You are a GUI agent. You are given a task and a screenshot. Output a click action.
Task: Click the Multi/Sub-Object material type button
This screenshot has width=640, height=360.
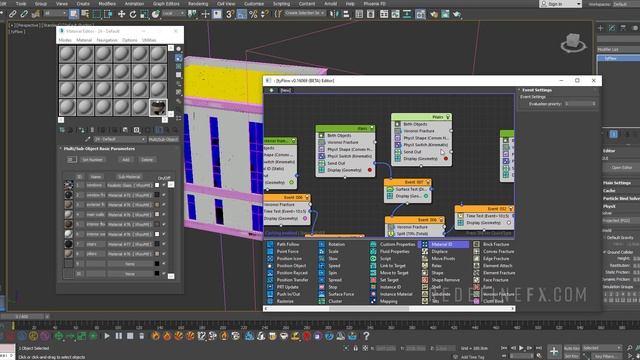[x=163, y=139]
